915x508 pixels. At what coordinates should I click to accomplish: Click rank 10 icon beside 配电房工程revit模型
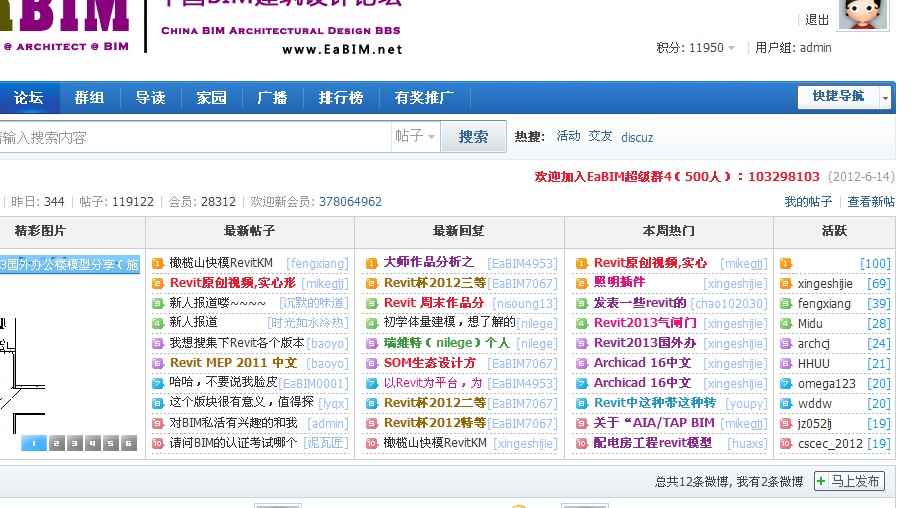[581, 443]
